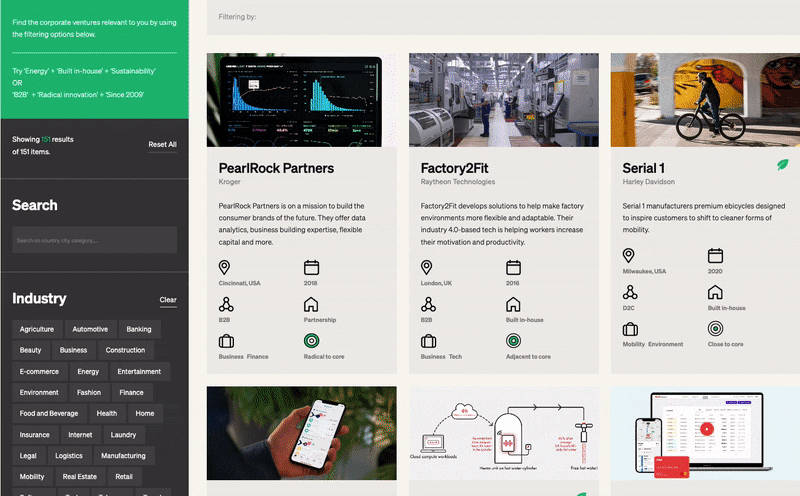Viewport: 800px width, 496px height.
Task: Click the location pin icon on Serial 1 card
Action: click(629, 255)
